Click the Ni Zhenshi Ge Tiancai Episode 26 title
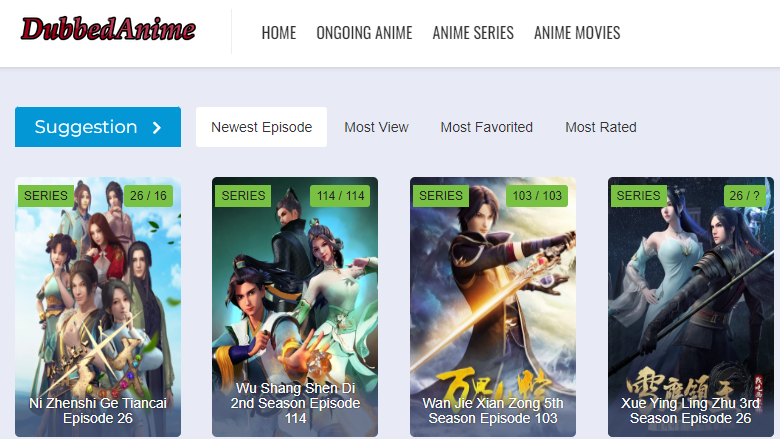 [x=98, y=411]
